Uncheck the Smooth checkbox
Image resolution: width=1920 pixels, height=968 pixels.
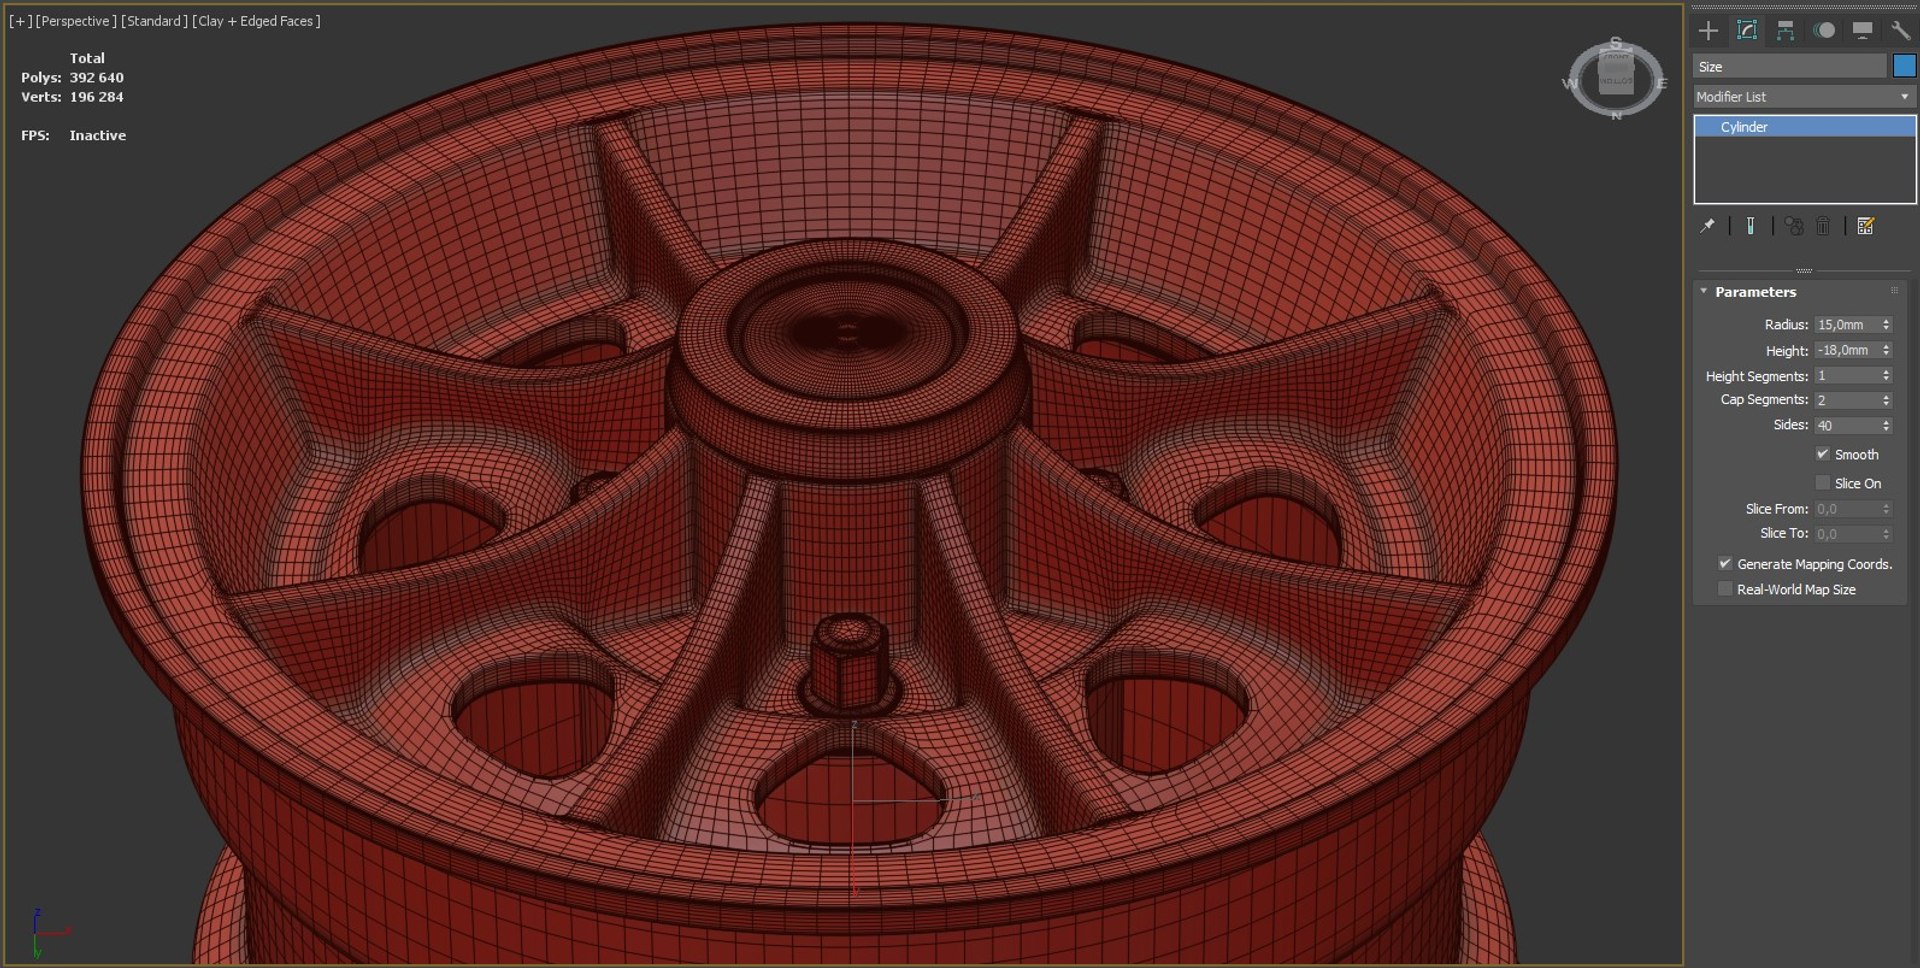1823,454
